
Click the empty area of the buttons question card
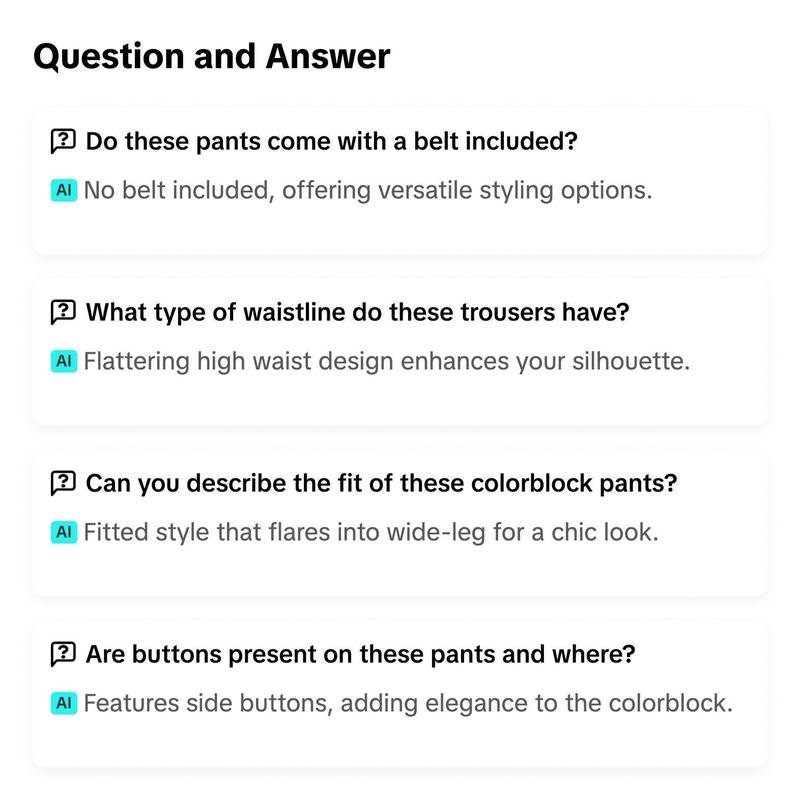400,742
